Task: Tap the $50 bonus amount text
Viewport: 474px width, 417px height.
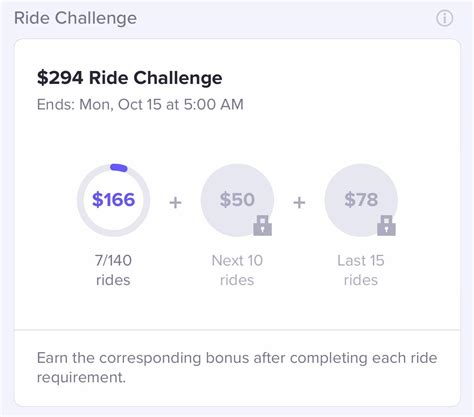Action: tap(237, 200)
